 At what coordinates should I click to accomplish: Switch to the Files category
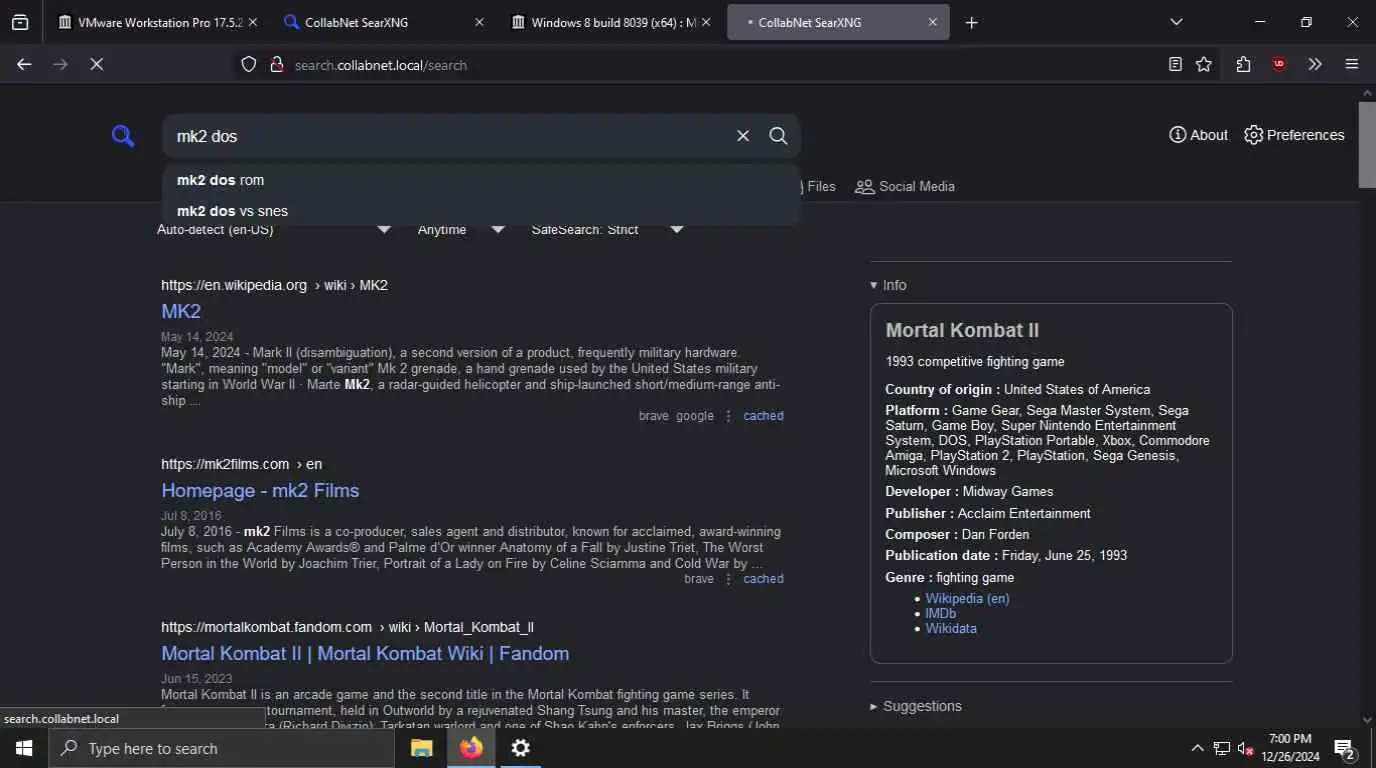tap(819, 186)
